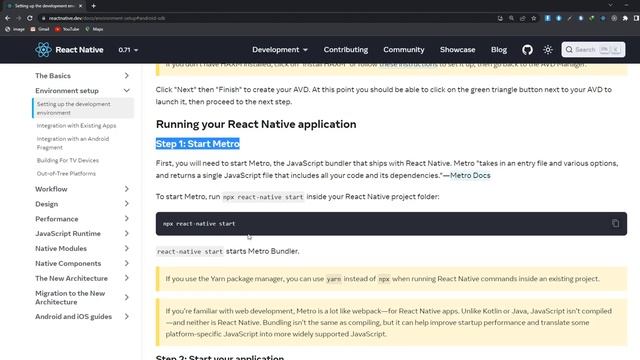Toggle the light/dark theme sun icon
Viewport: 640px width, 360px height.
pyautogui.click(x=548, y=50)
